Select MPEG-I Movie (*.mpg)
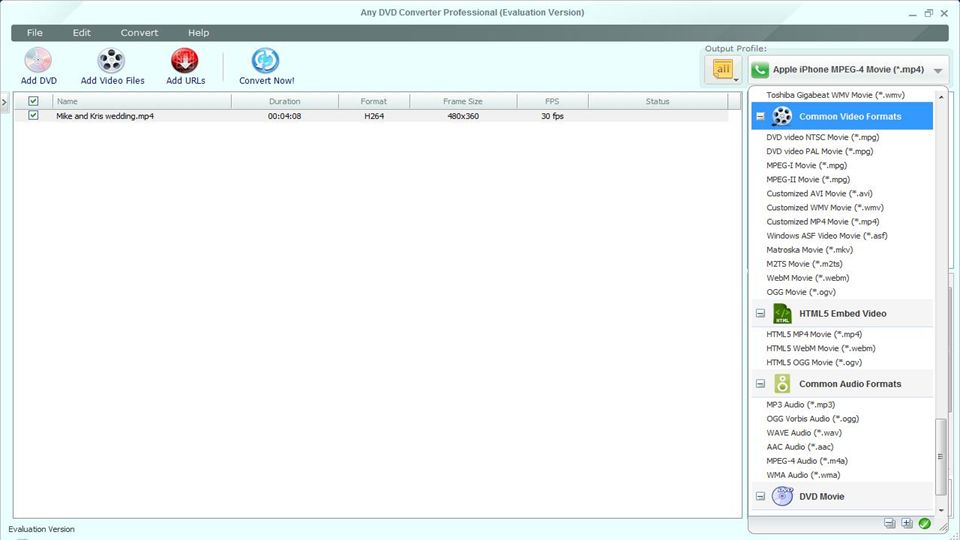The image size is (960, 540). (x=806, y=165)
